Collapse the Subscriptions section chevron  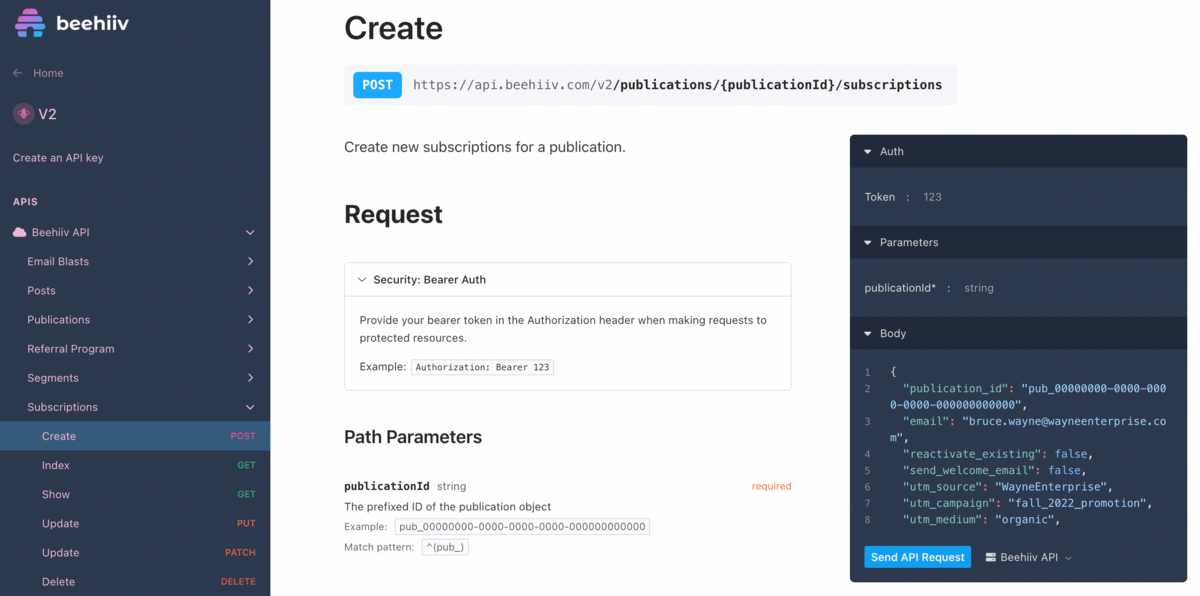pos(250,407)
